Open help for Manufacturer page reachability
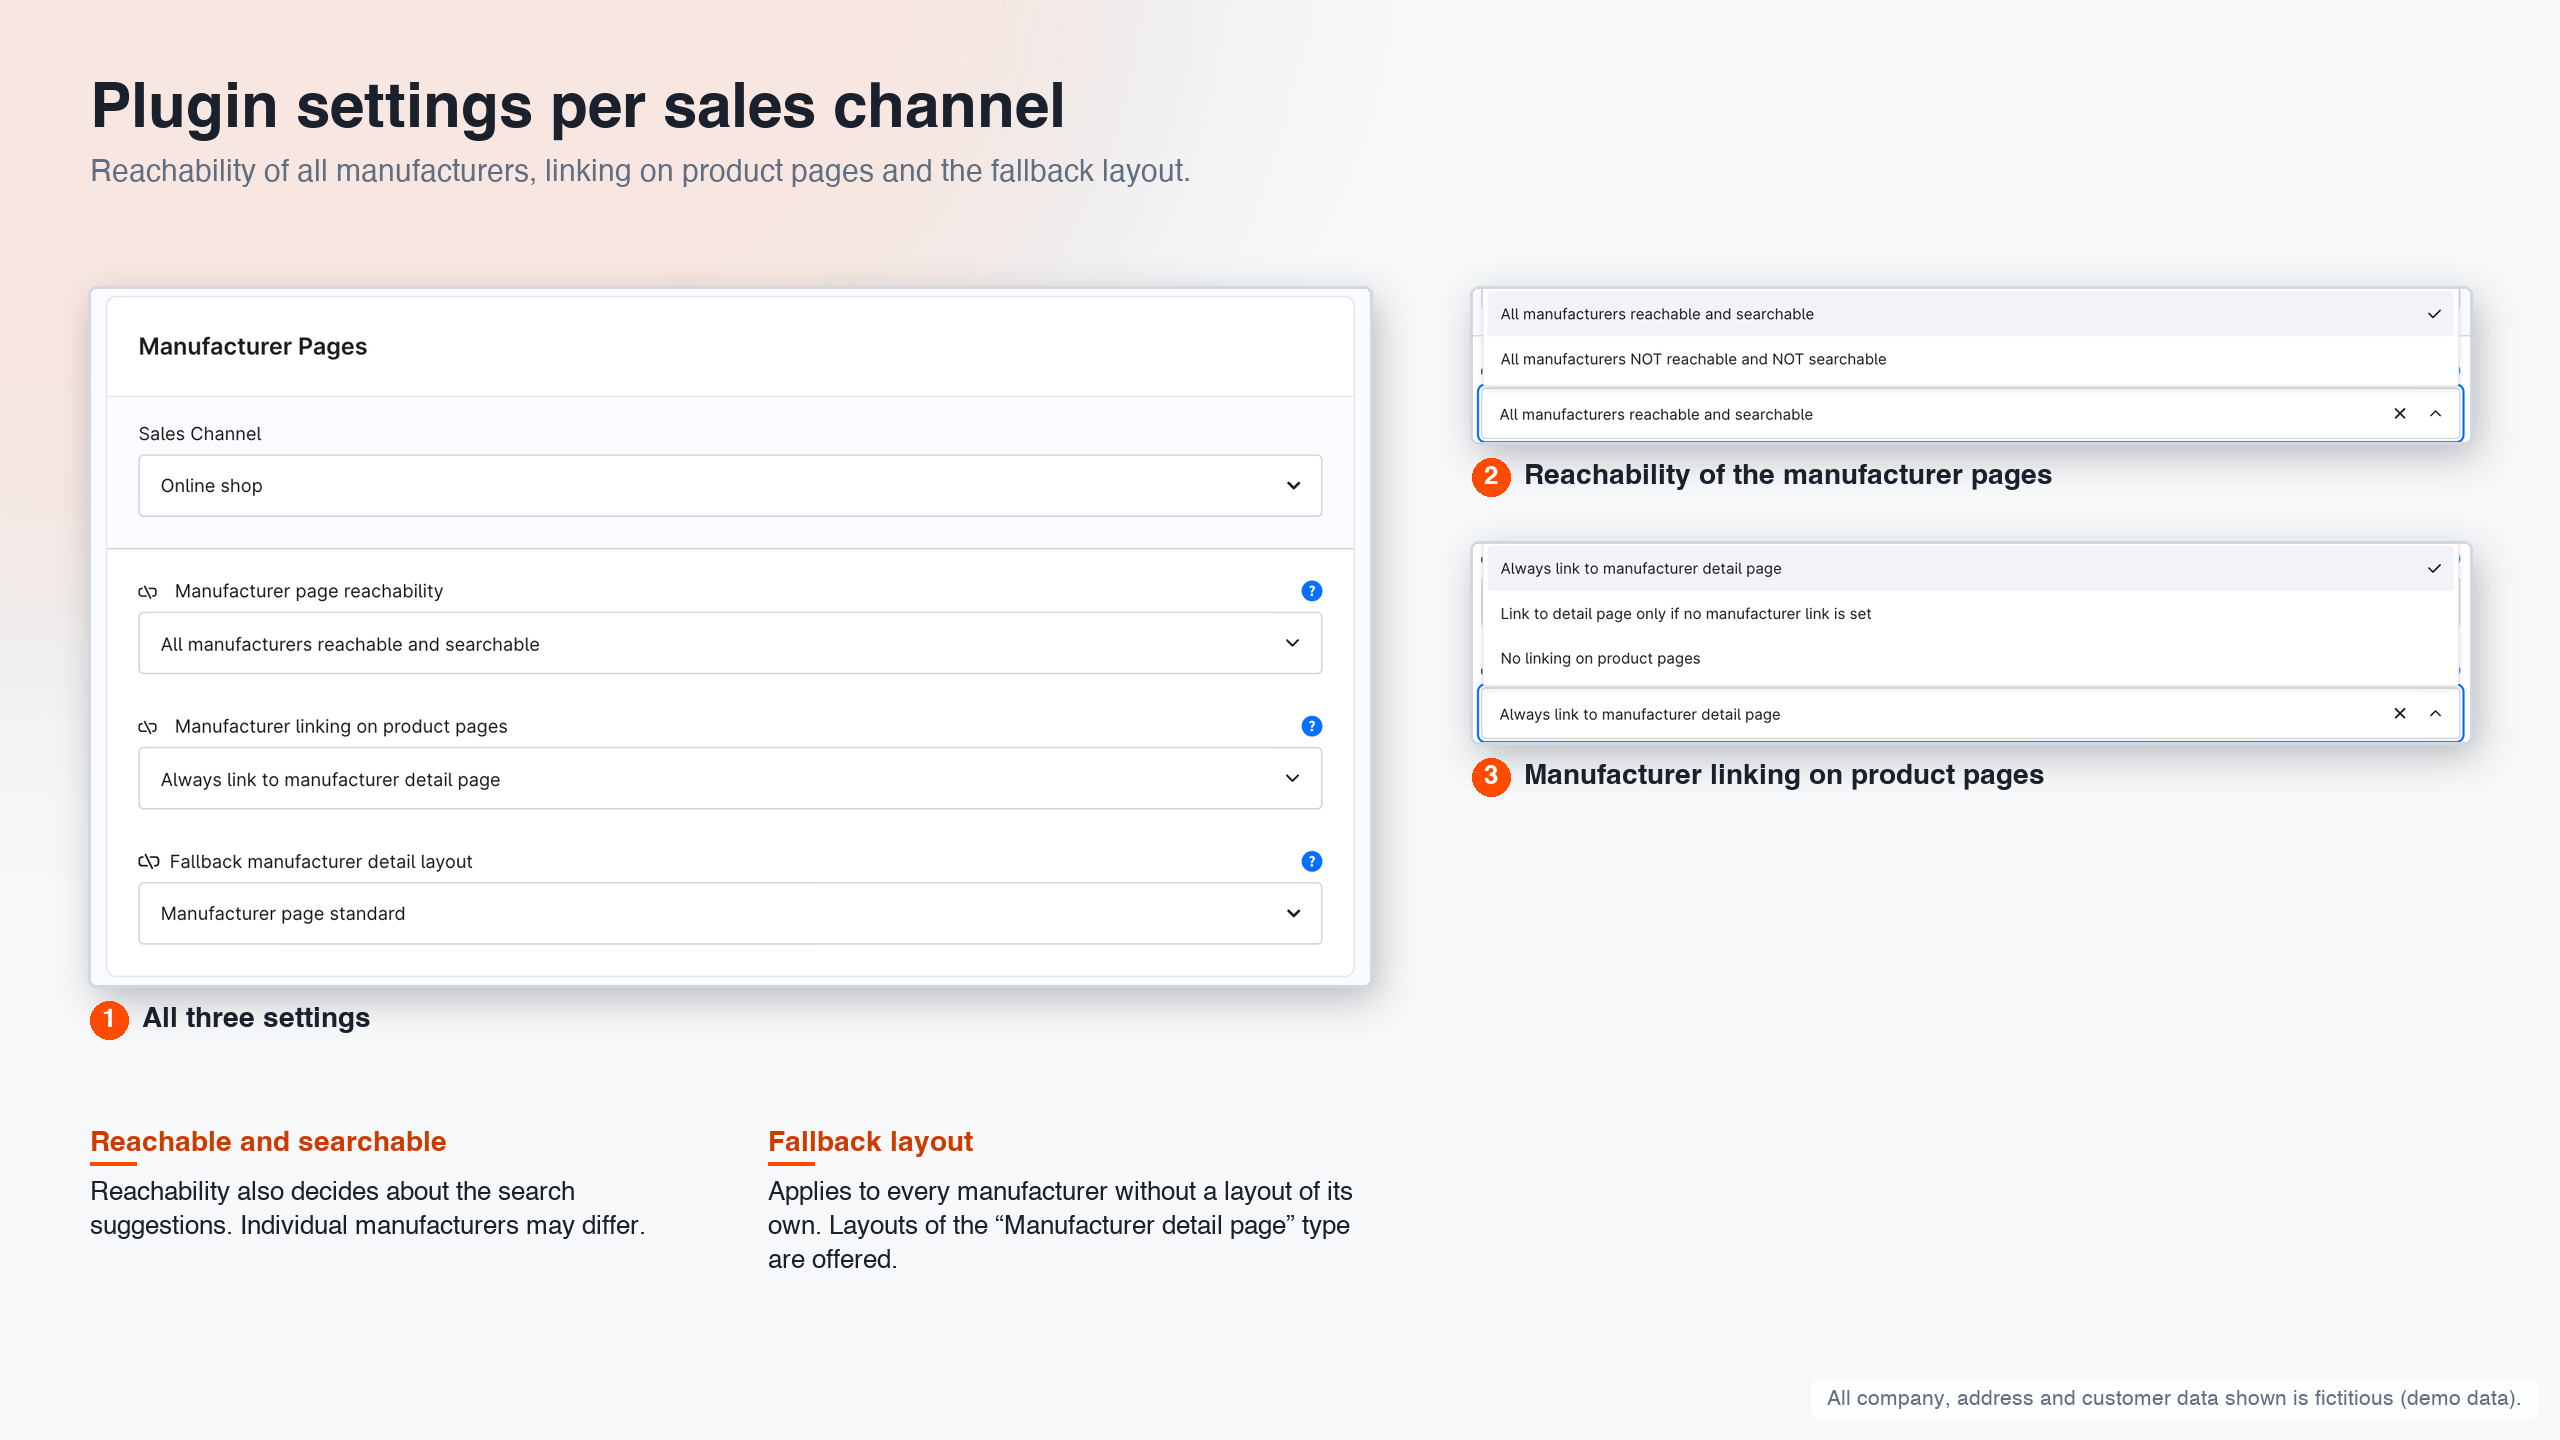The height and width of the screenshot is (1440, 2560). (1311, 591)
